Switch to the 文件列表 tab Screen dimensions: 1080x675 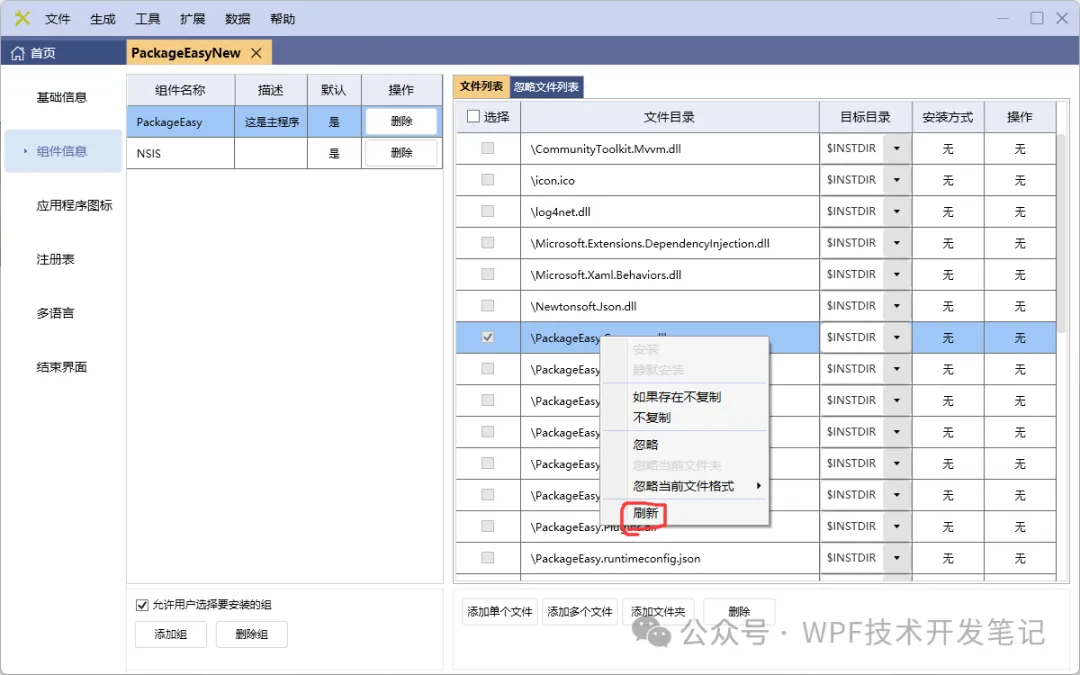coord(481,87)
